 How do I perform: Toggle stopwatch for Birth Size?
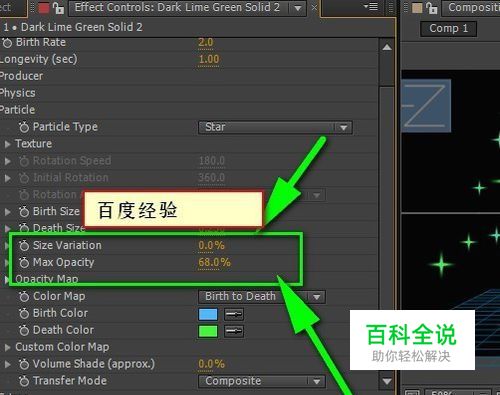24,212
